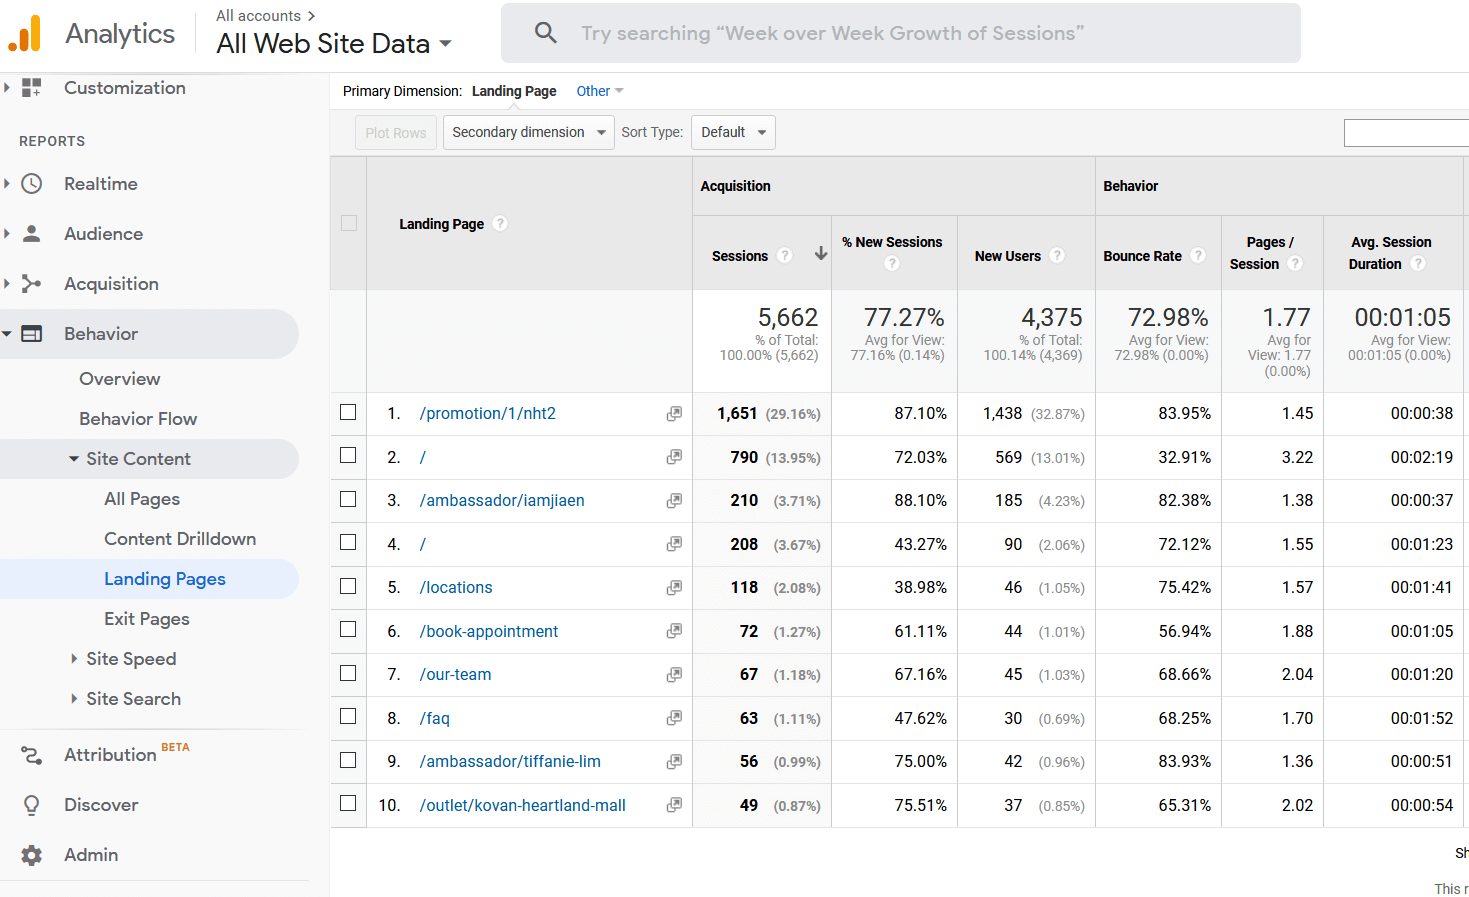Click the Acquisition sidebar icon
This screenshot has width=1469, height=897.
31,284
